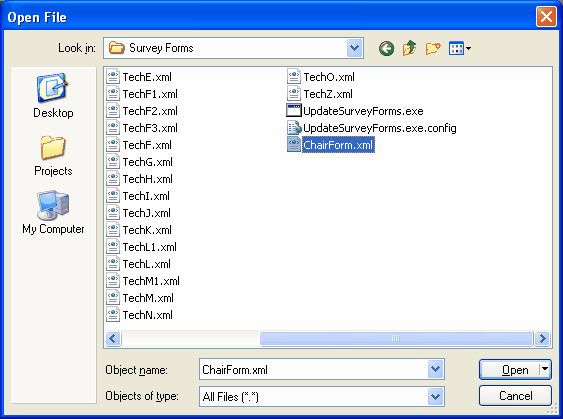
Task: Select the TechE.xml file
Action: click(x=139, y=77)
